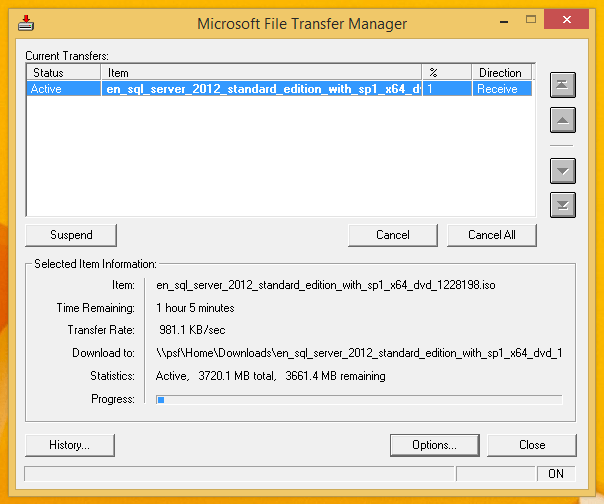
Task: Click the \\psf\Home\Downloads download path
Action: coord(359,353)
